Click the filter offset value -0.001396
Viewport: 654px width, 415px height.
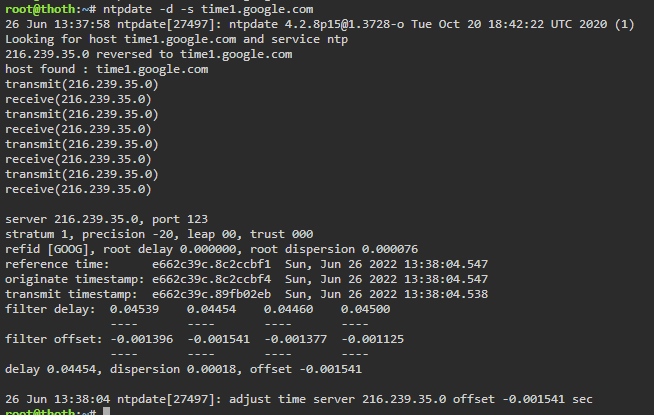coord(141,340)
